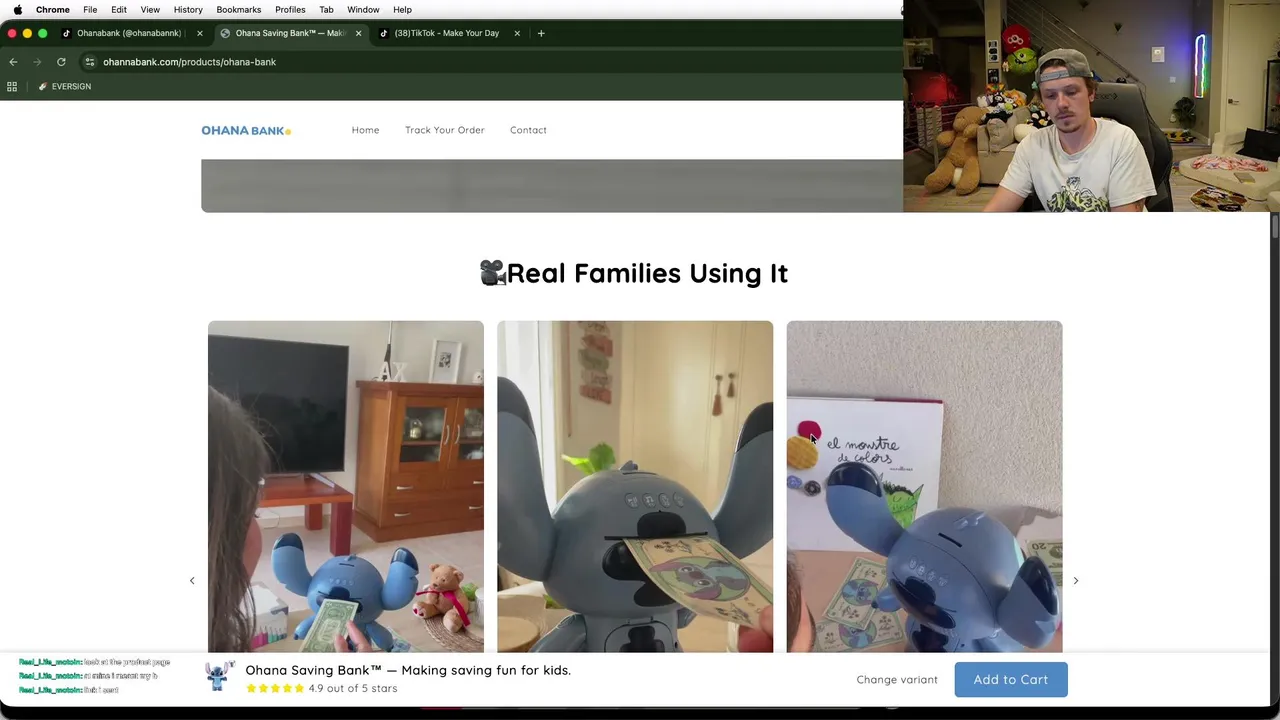This screenshot has height=720, width=1280.
Task: Switch to the TikTok Make Your Day tab
Action: (x=447, y=33)
